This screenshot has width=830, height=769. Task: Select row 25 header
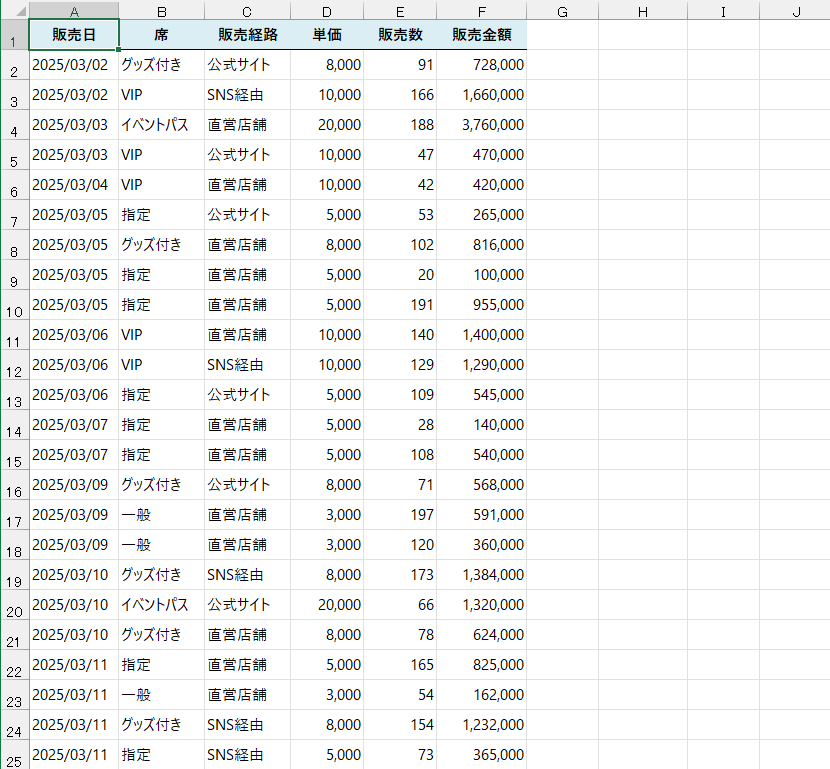coord(14,755)
